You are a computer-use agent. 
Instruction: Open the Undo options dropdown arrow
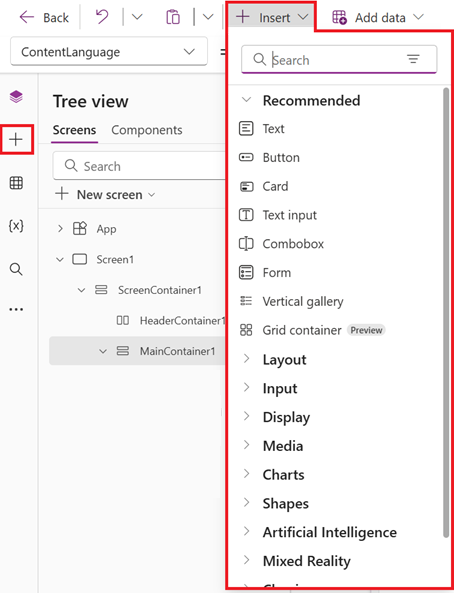click(x=137, y=17)
